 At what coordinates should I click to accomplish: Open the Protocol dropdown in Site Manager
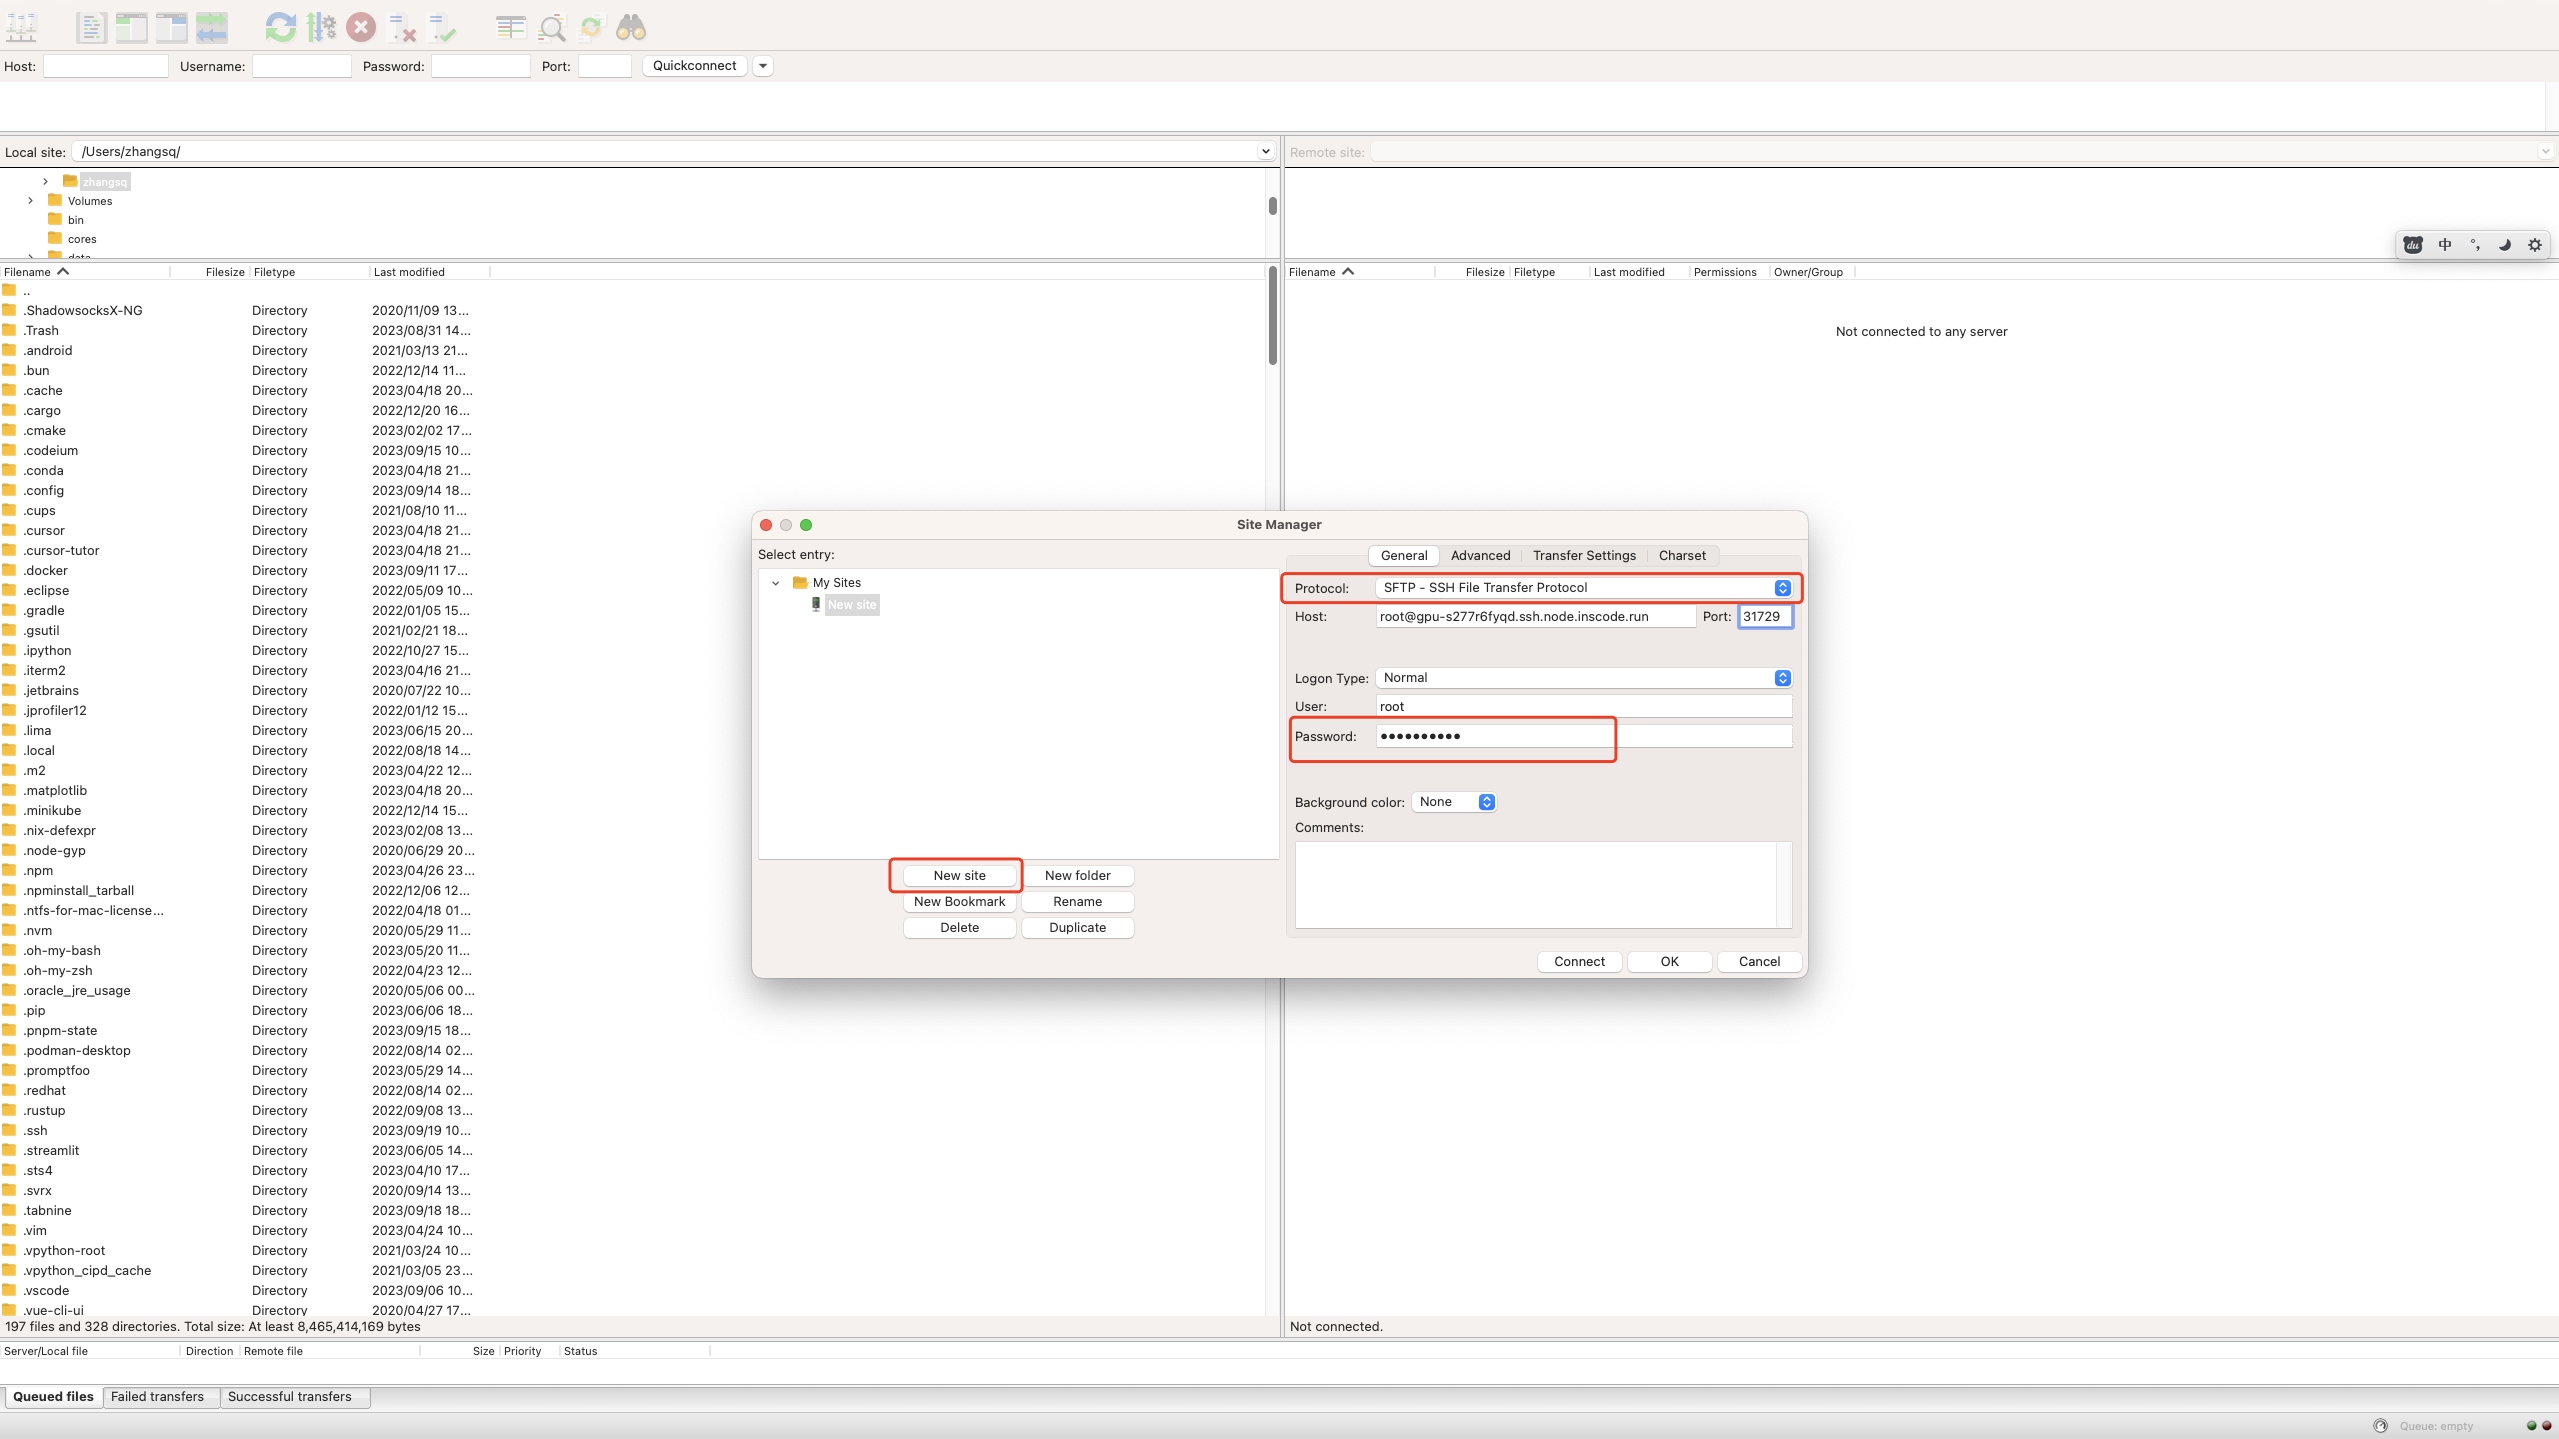[x=1782, y=587]
